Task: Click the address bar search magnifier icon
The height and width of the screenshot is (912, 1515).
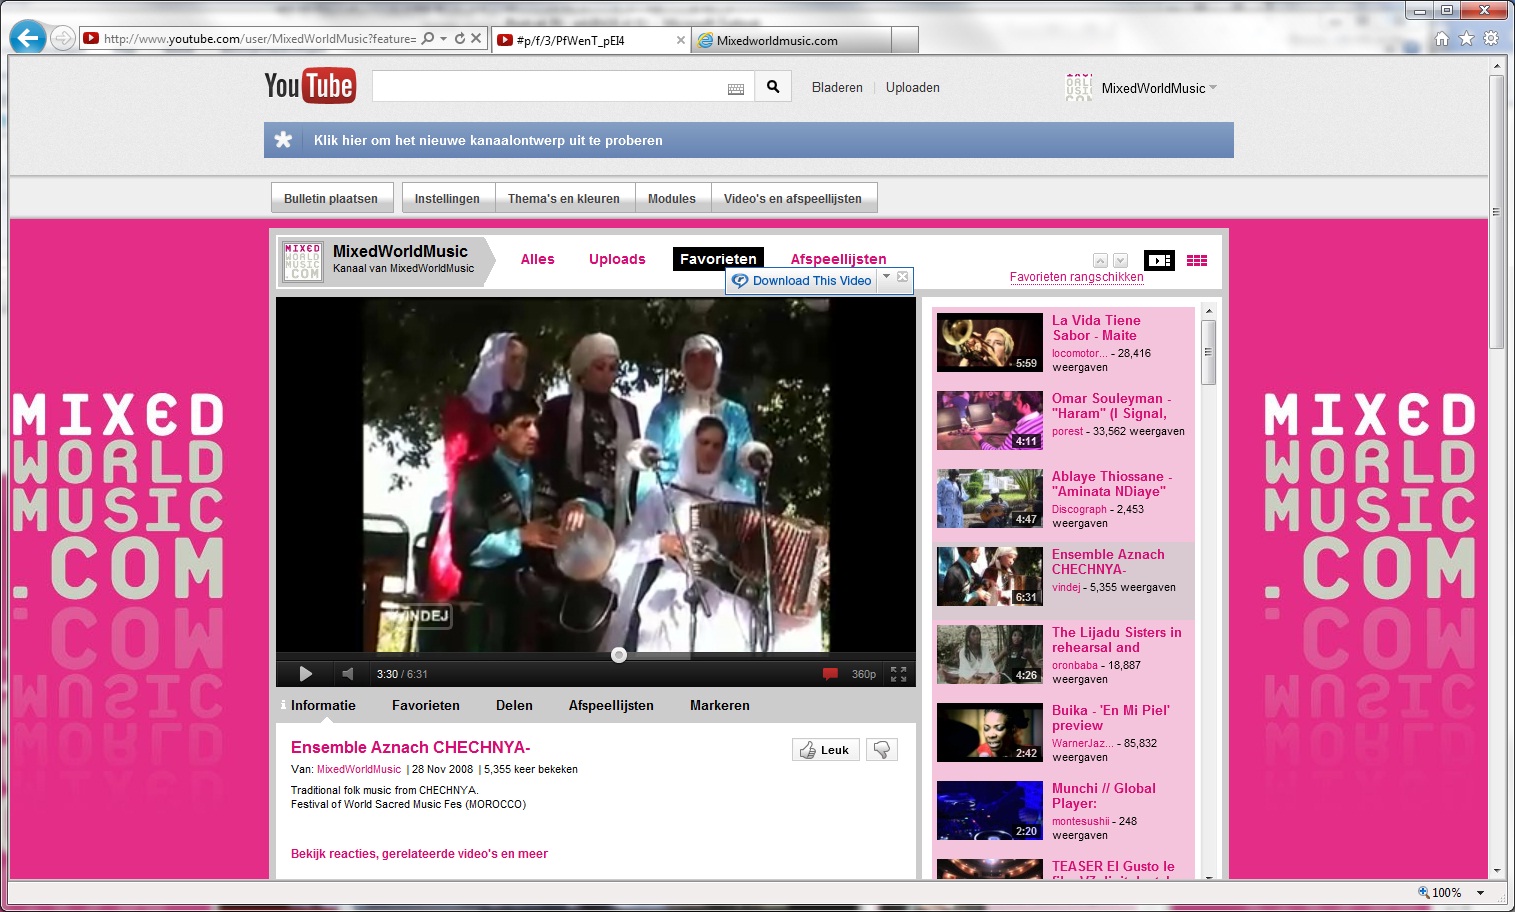Action: [428, 39]
